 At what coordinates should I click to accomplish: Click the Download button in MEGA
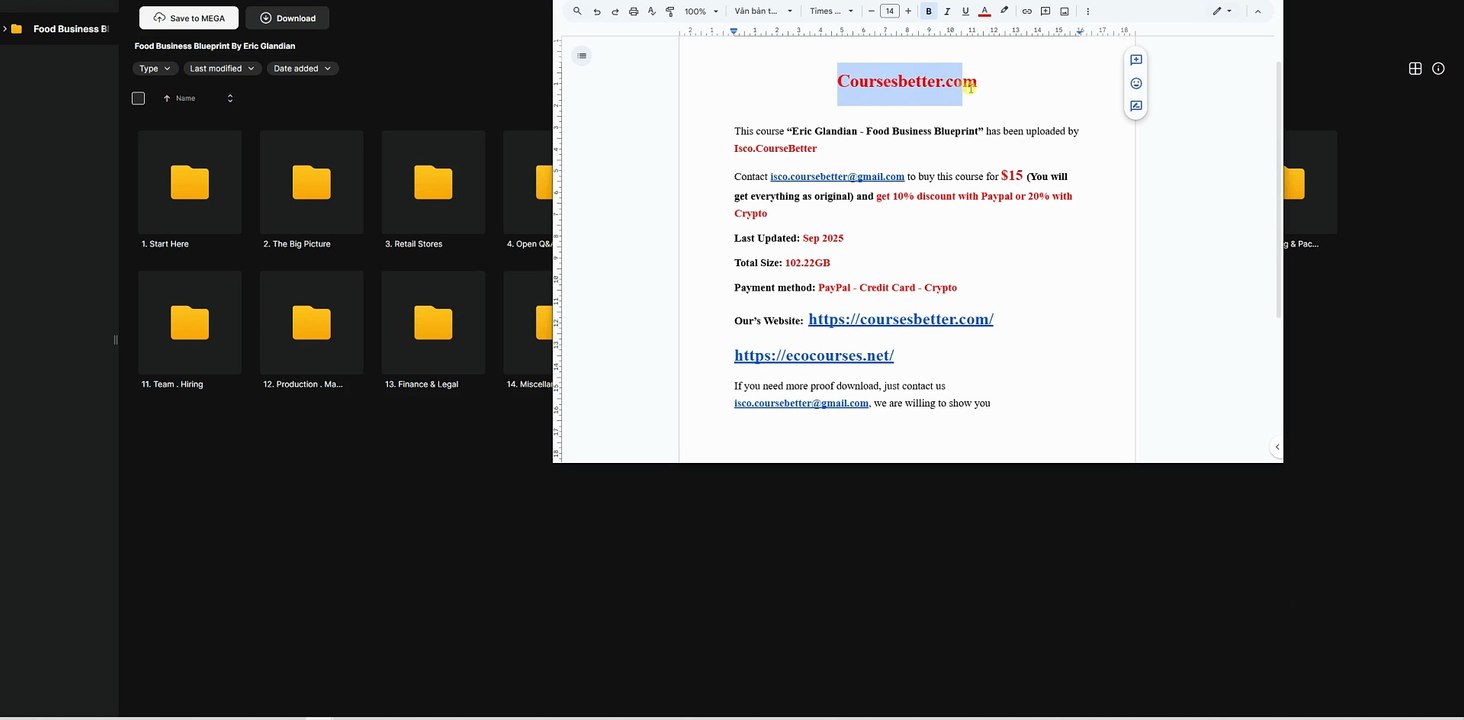pyautogui.click(x=287, y=18)
